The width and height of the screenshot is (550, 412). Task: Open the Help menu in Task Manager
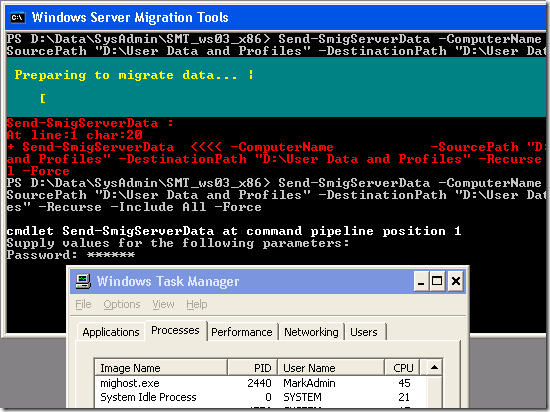pos(196,304)
